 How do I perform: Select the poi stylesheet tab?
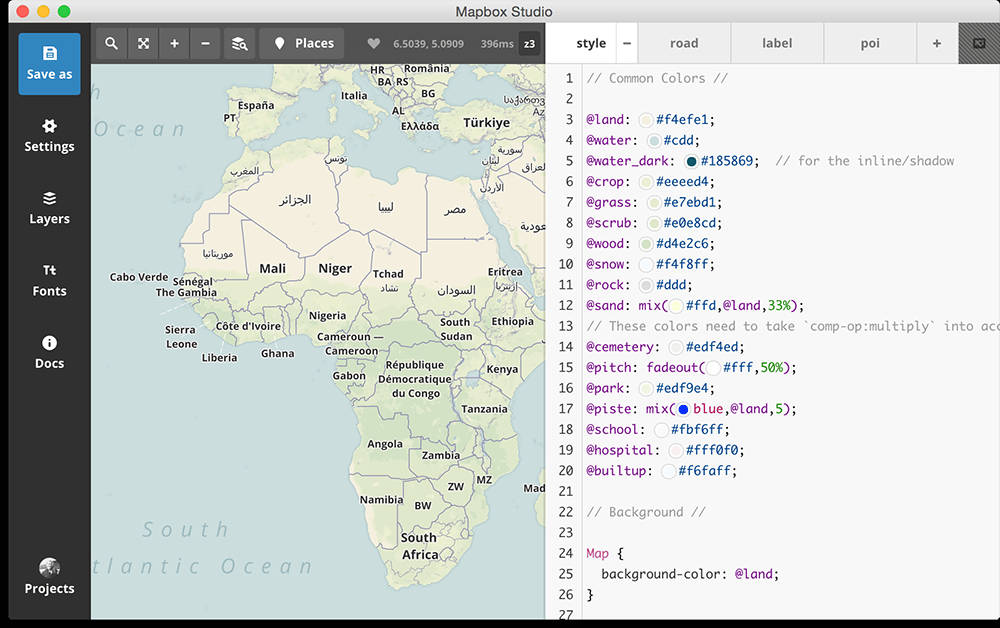869,44
